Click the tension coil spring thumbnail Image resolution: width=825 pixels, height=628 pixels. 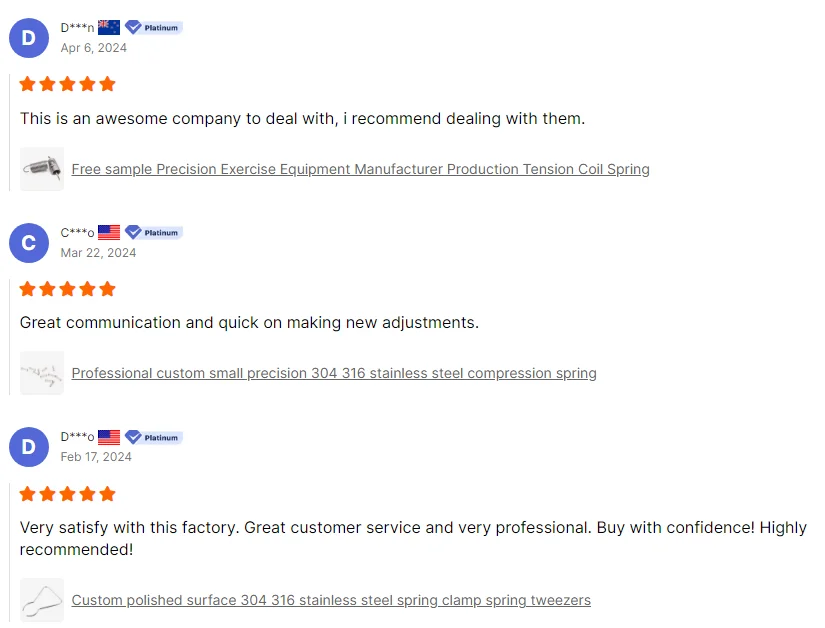(42, 169)
